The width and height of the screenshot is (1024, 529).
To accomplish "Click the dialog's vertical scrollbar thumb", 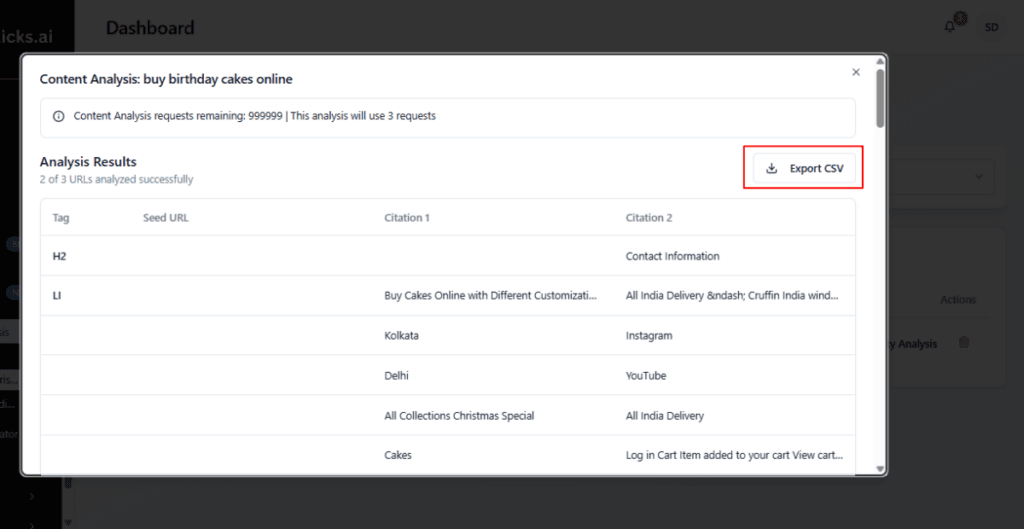I will 879,98.
